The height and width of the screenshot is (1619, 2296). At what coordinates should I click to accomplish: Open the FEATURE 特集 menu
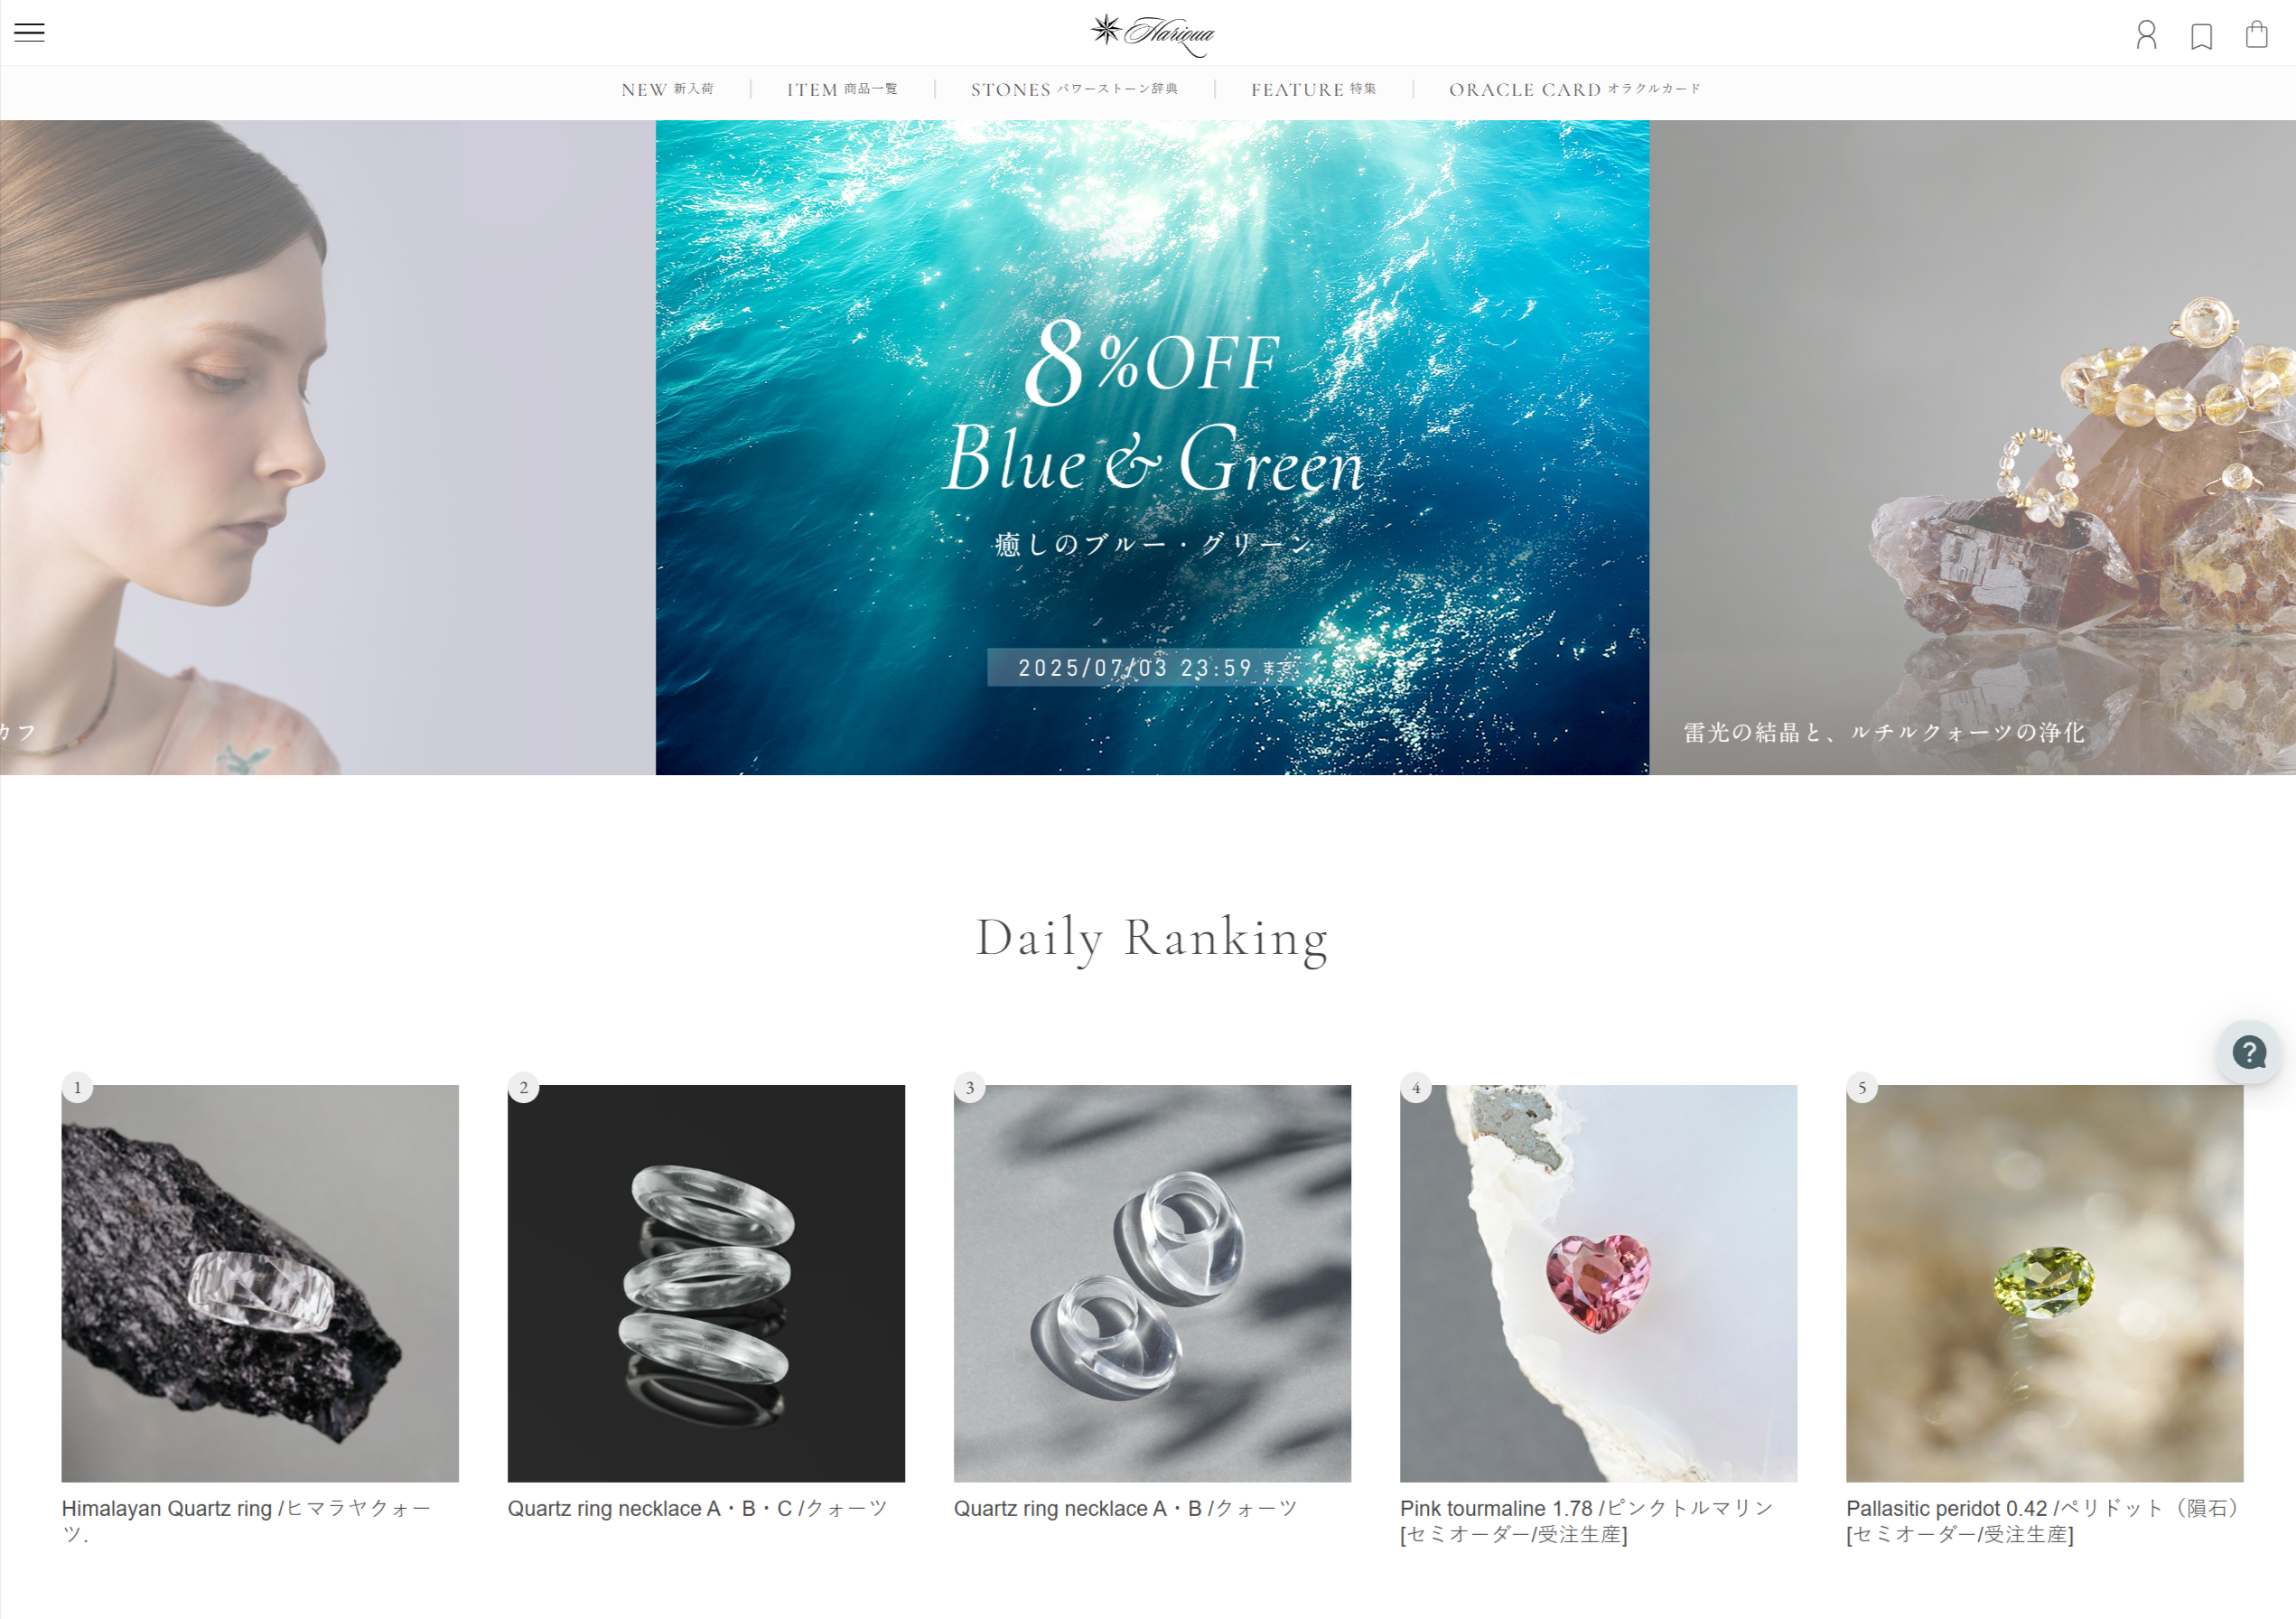pyautogui.click(x=1313, y=90)
